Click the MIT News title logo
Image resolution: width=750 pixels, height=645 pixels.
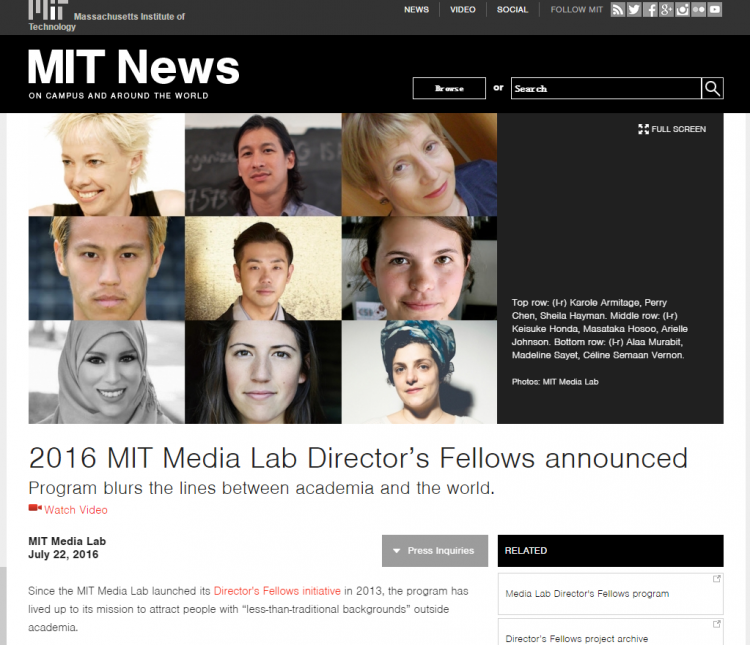[x=133, y=67]
